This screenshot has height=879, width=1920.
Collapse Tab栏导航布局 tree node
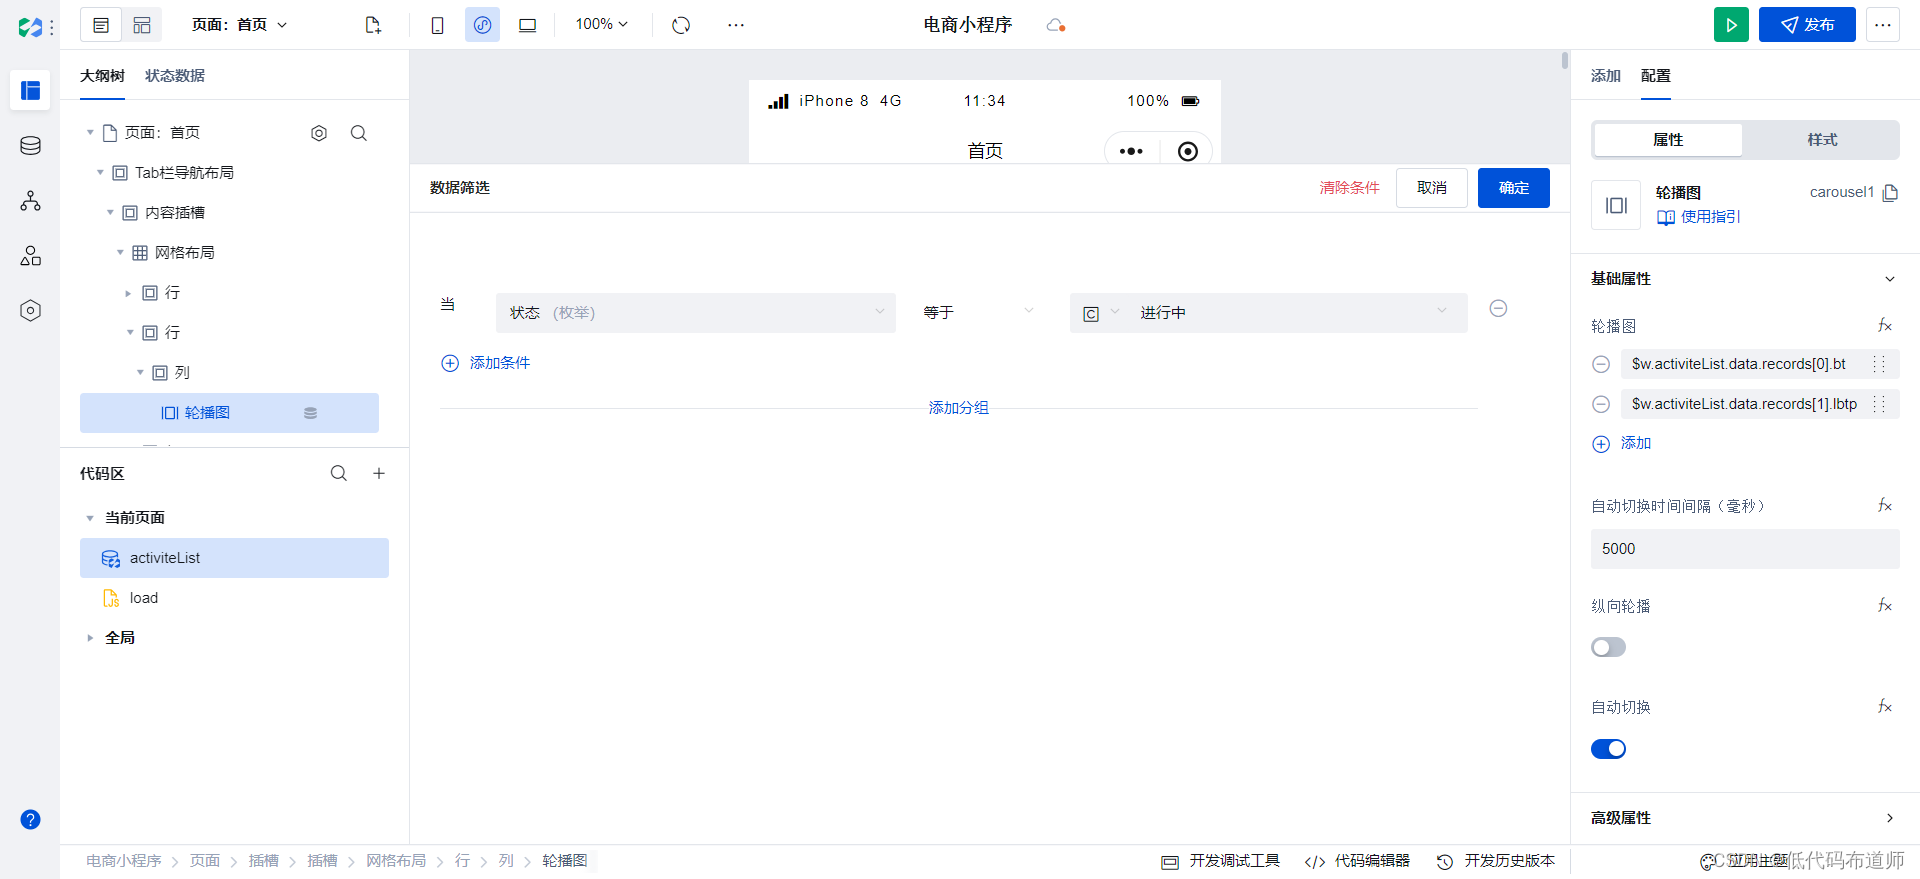pyautogui.click(x=100, y=173)
